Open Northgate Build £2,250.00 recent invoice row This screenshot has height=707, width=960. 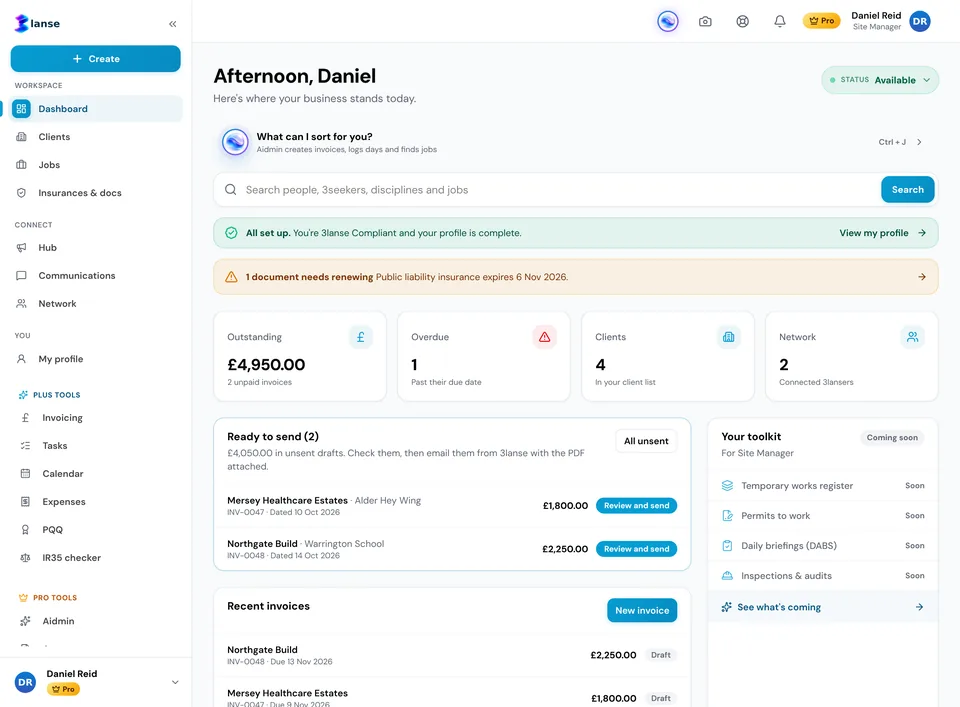coord(452,655)
